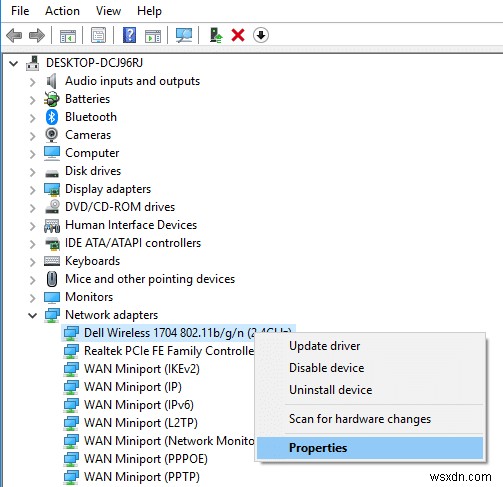This screenshot has height=487, width=503.
Task: Toggle the action pane toolbar icon
Action: point(153,35)
